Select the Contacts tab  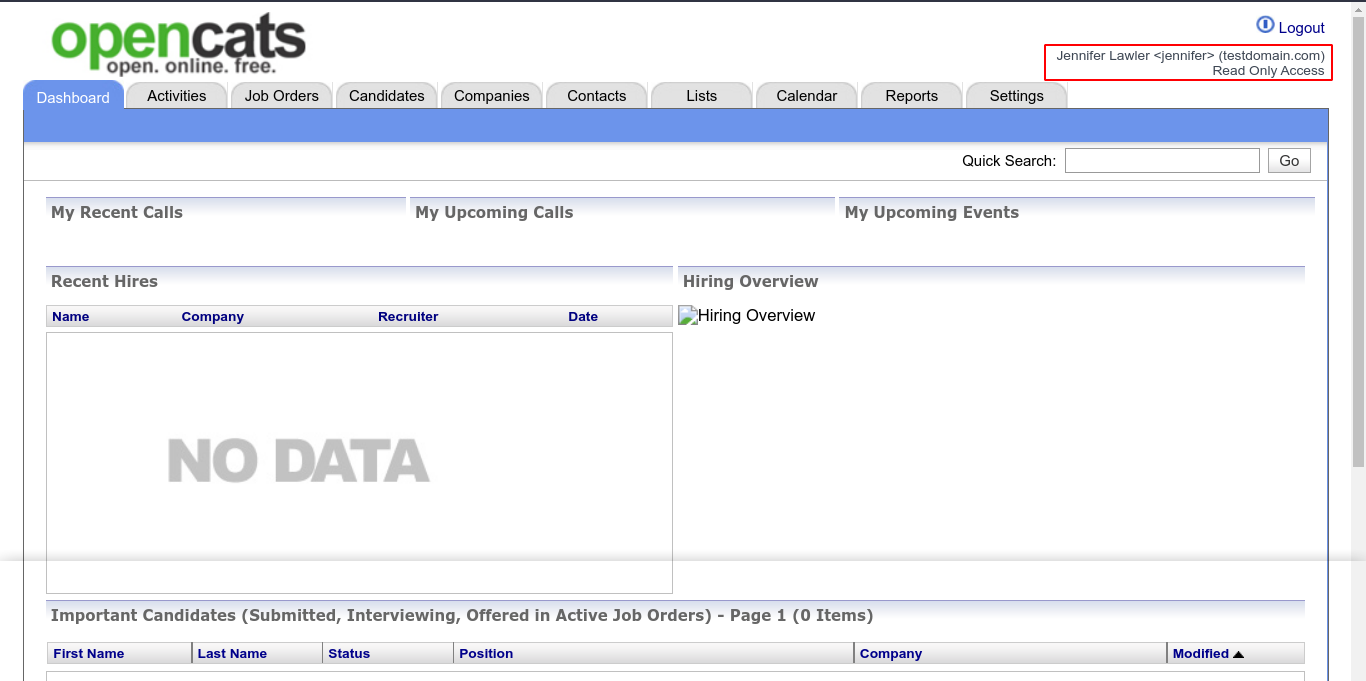596,96
